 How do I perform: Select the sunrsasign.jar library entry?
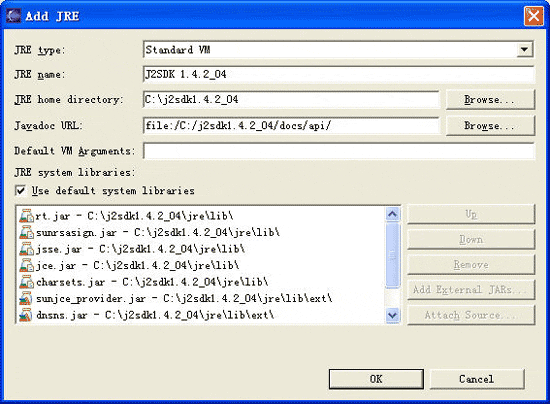150,233
